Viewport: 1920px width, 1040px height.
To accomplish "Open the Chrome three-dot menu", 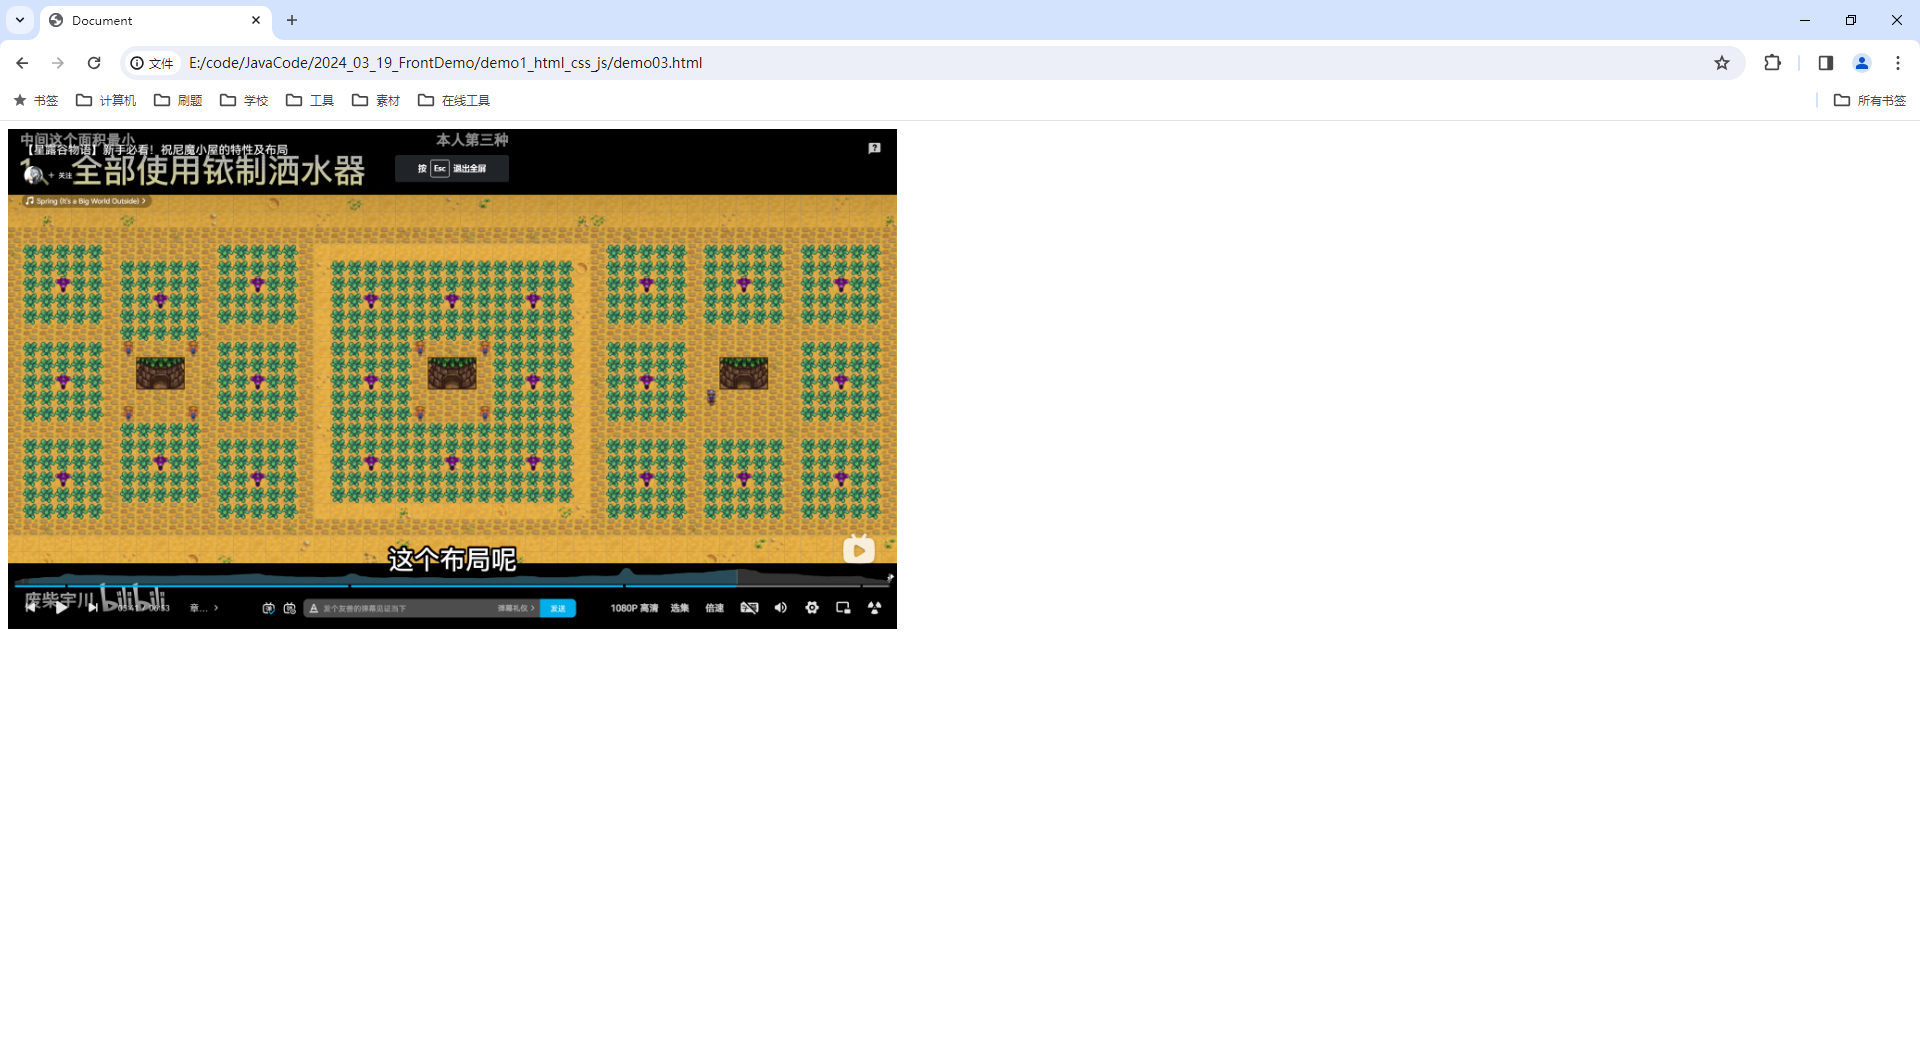I will coord(1898,63).
